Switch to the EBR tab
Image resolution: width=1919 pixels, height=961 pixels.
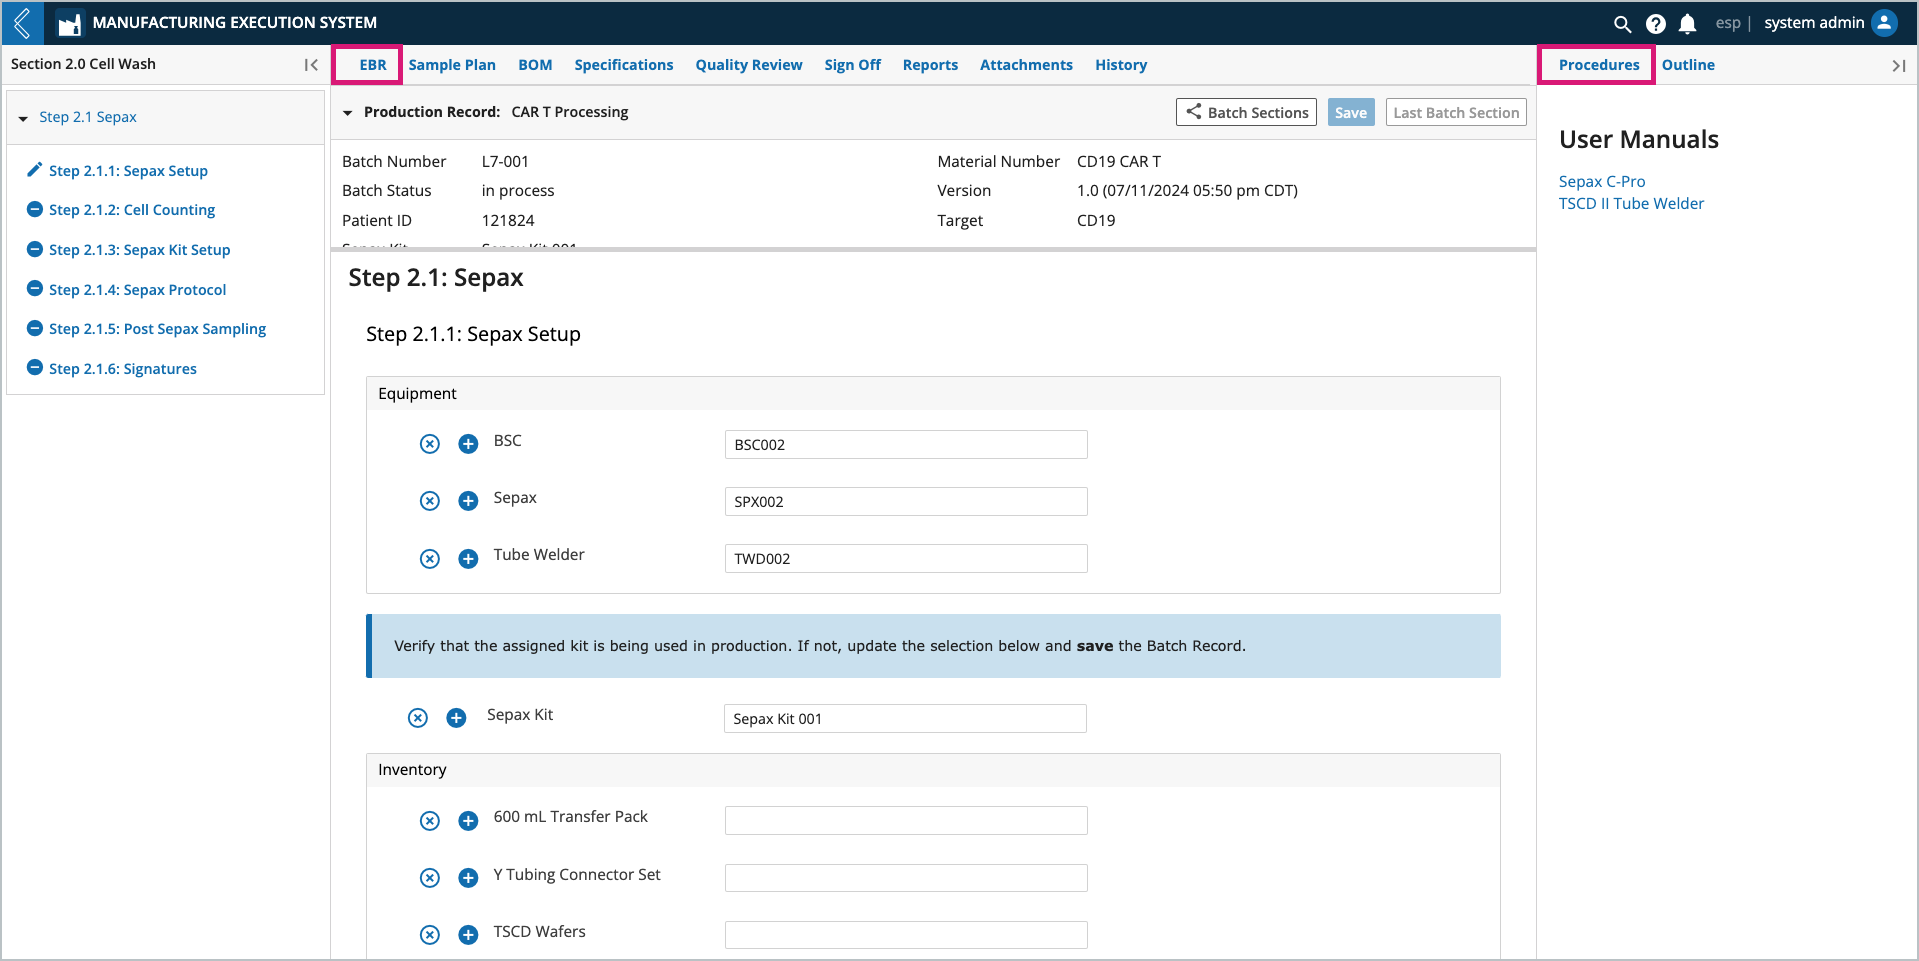pyautogui.click(x=373, y=65)
